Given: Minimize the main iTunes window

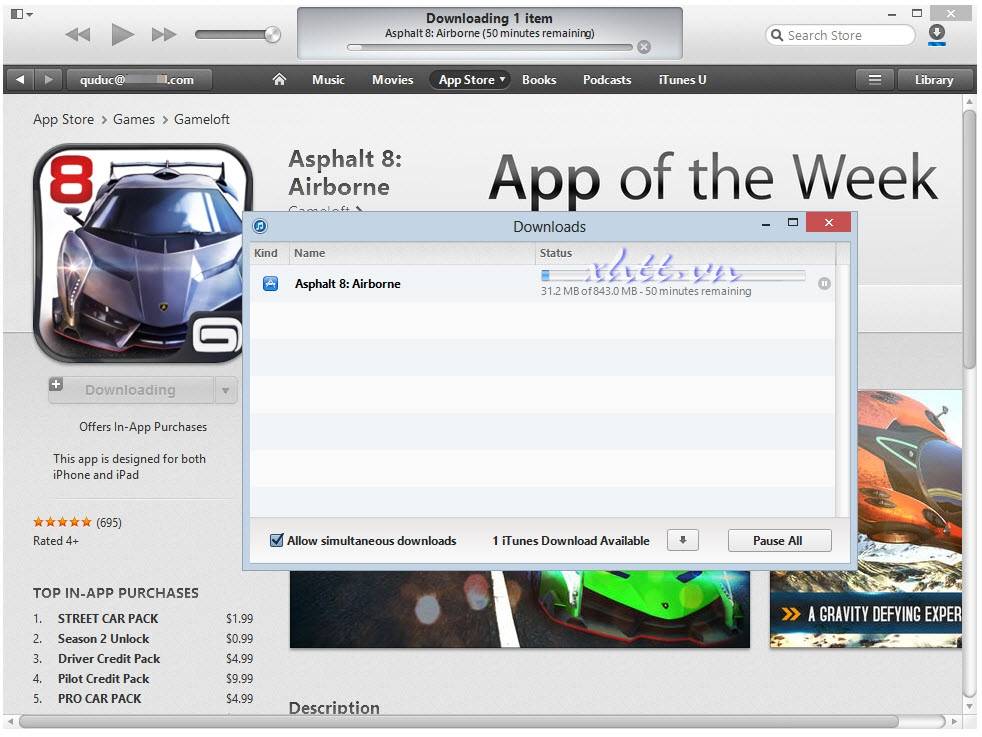Looking at the screenshot, I should pyautogui.click(x=892, y=14).
